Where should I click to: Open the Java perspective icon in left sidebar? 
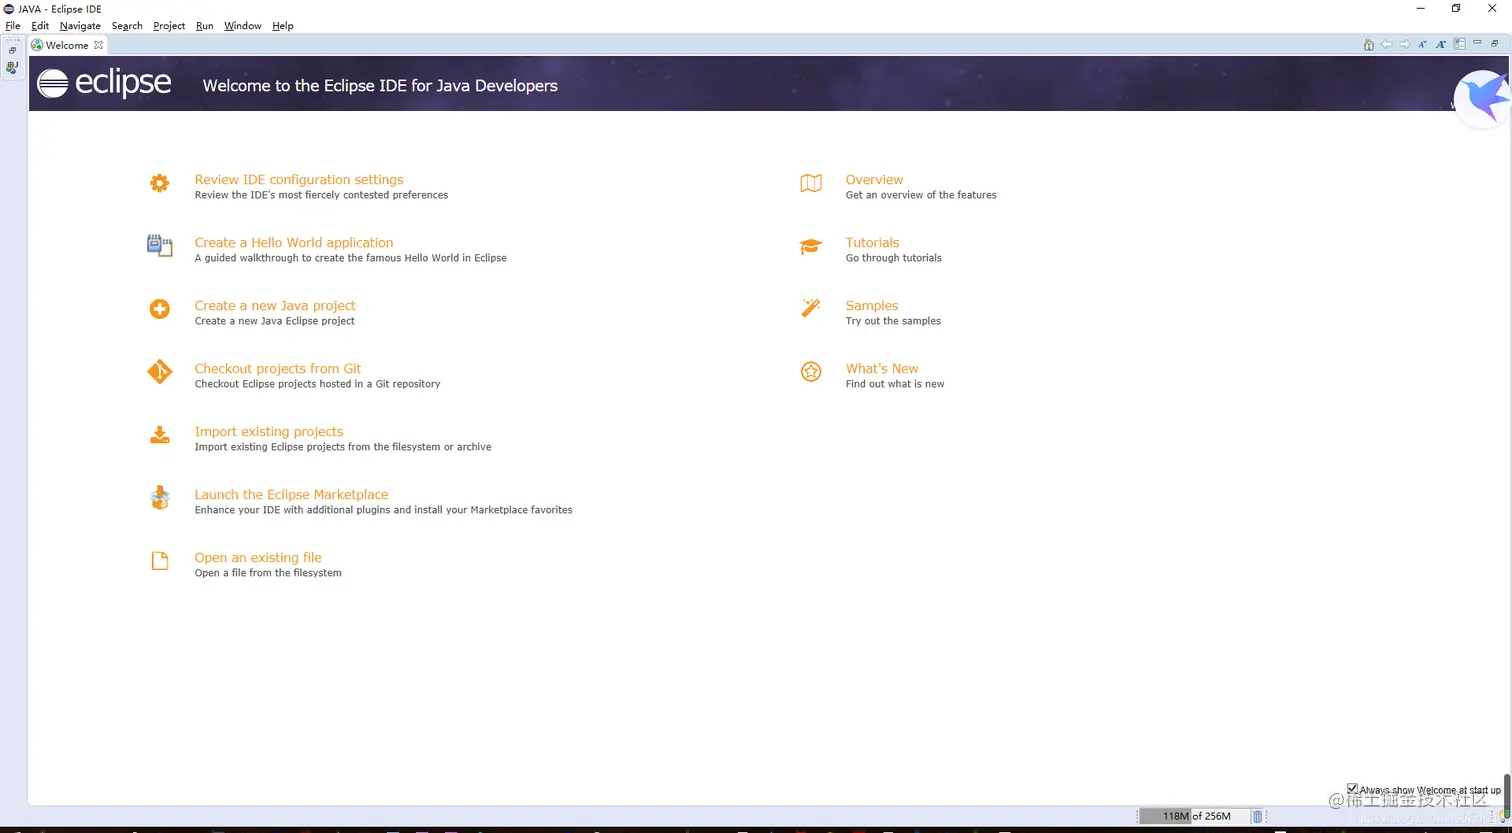pos(12,68)
